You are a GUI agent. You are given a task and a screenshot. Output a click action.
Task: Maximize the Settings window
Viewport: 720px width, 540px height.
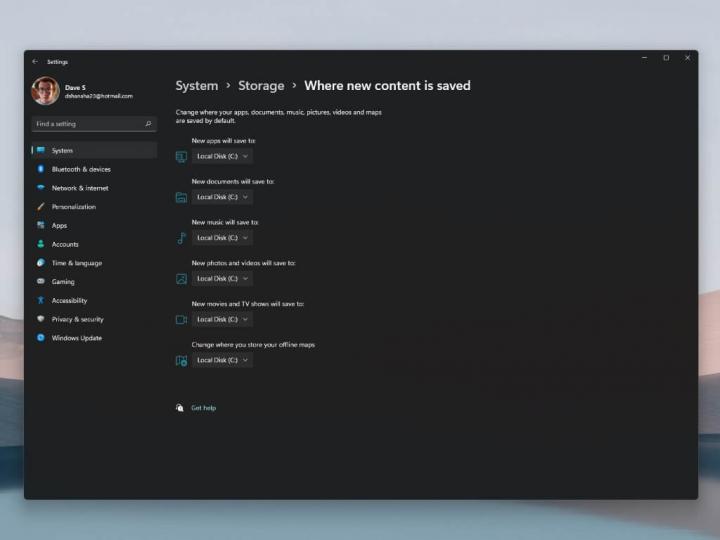coord(666,58)
